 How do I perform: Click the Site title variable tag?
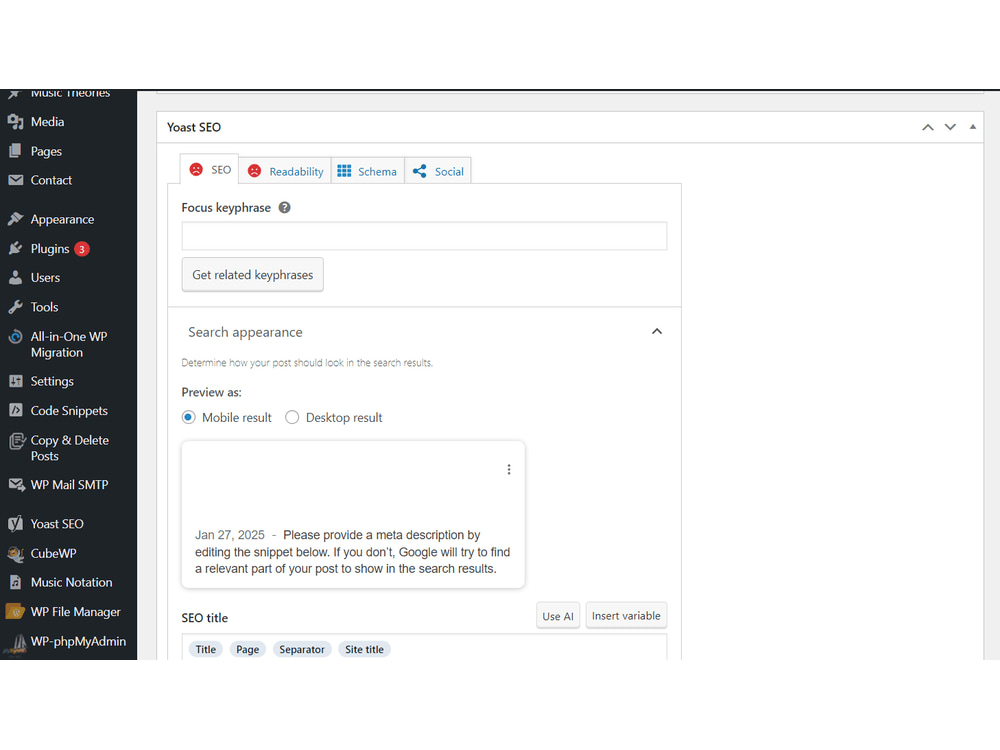tap(364, 649)
